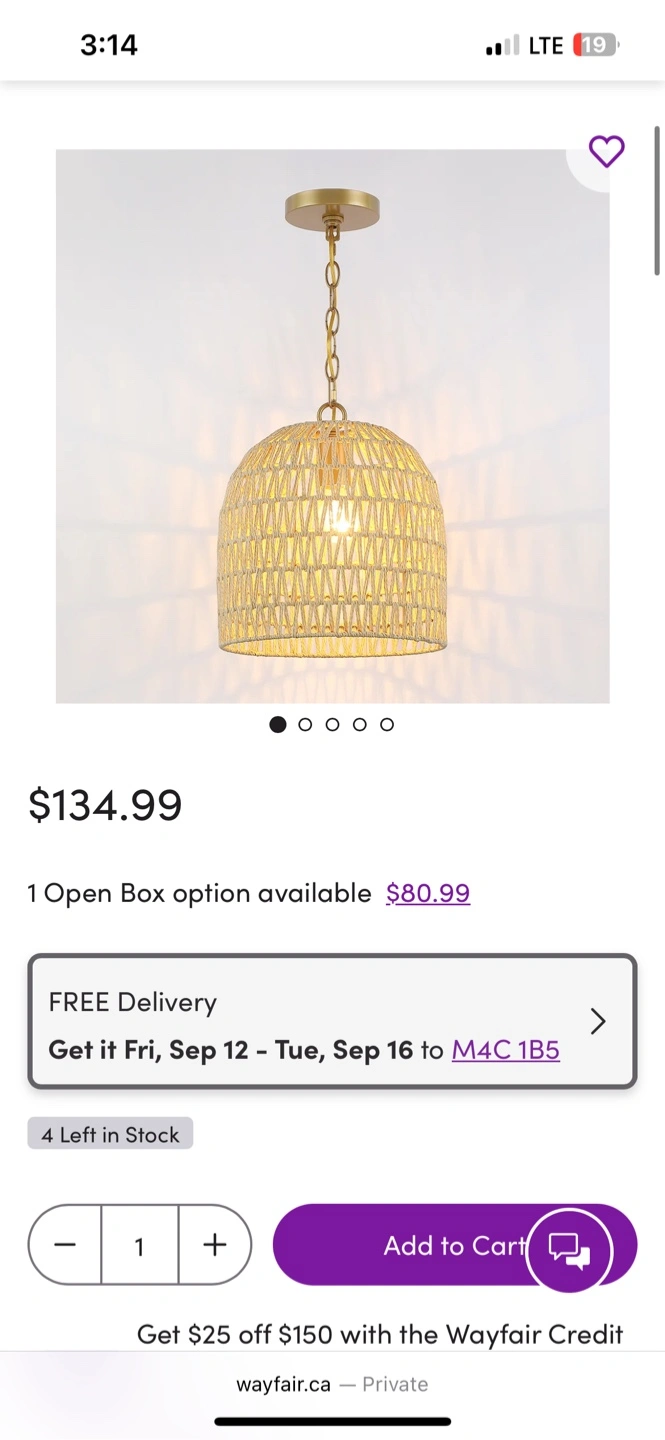Tap the battery indicator in status bar

596,45
